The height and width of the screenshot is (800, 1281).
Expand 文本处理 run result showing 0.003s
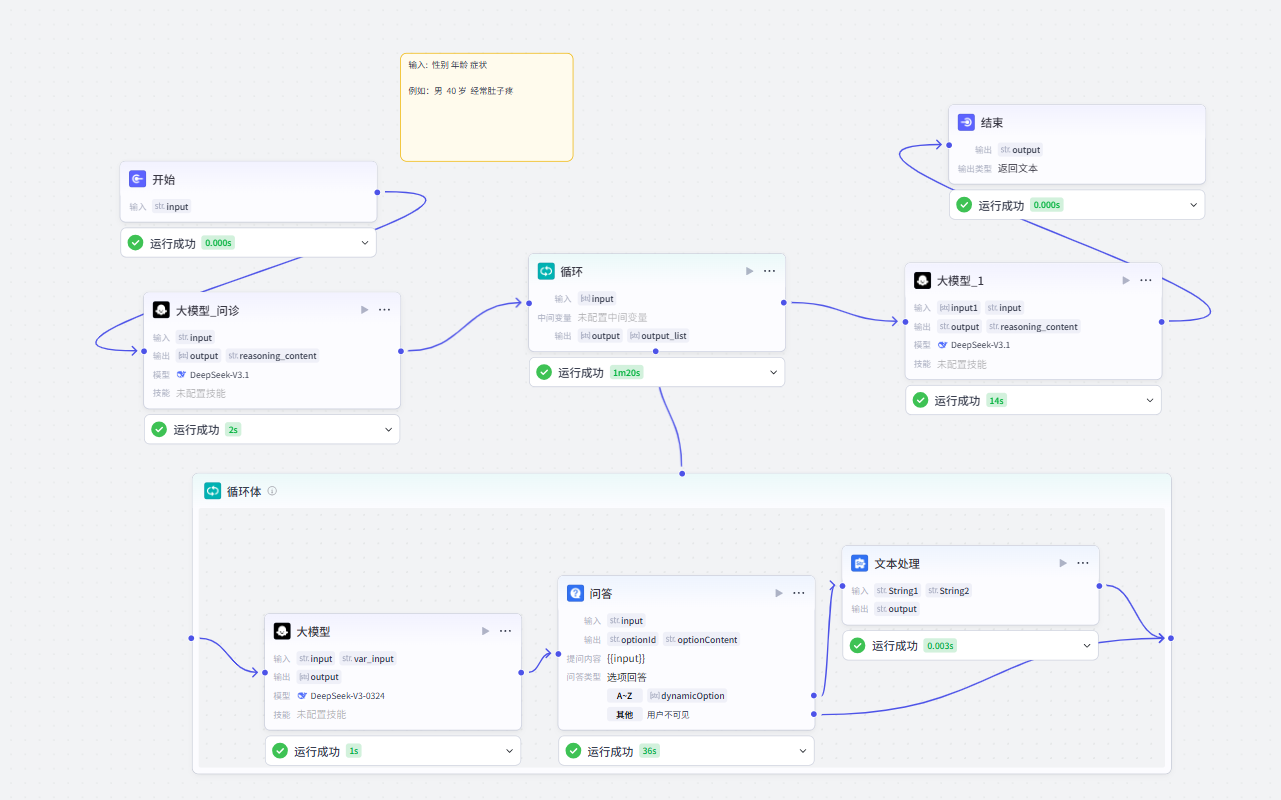pyautogui.click(x=1086, y=646)
